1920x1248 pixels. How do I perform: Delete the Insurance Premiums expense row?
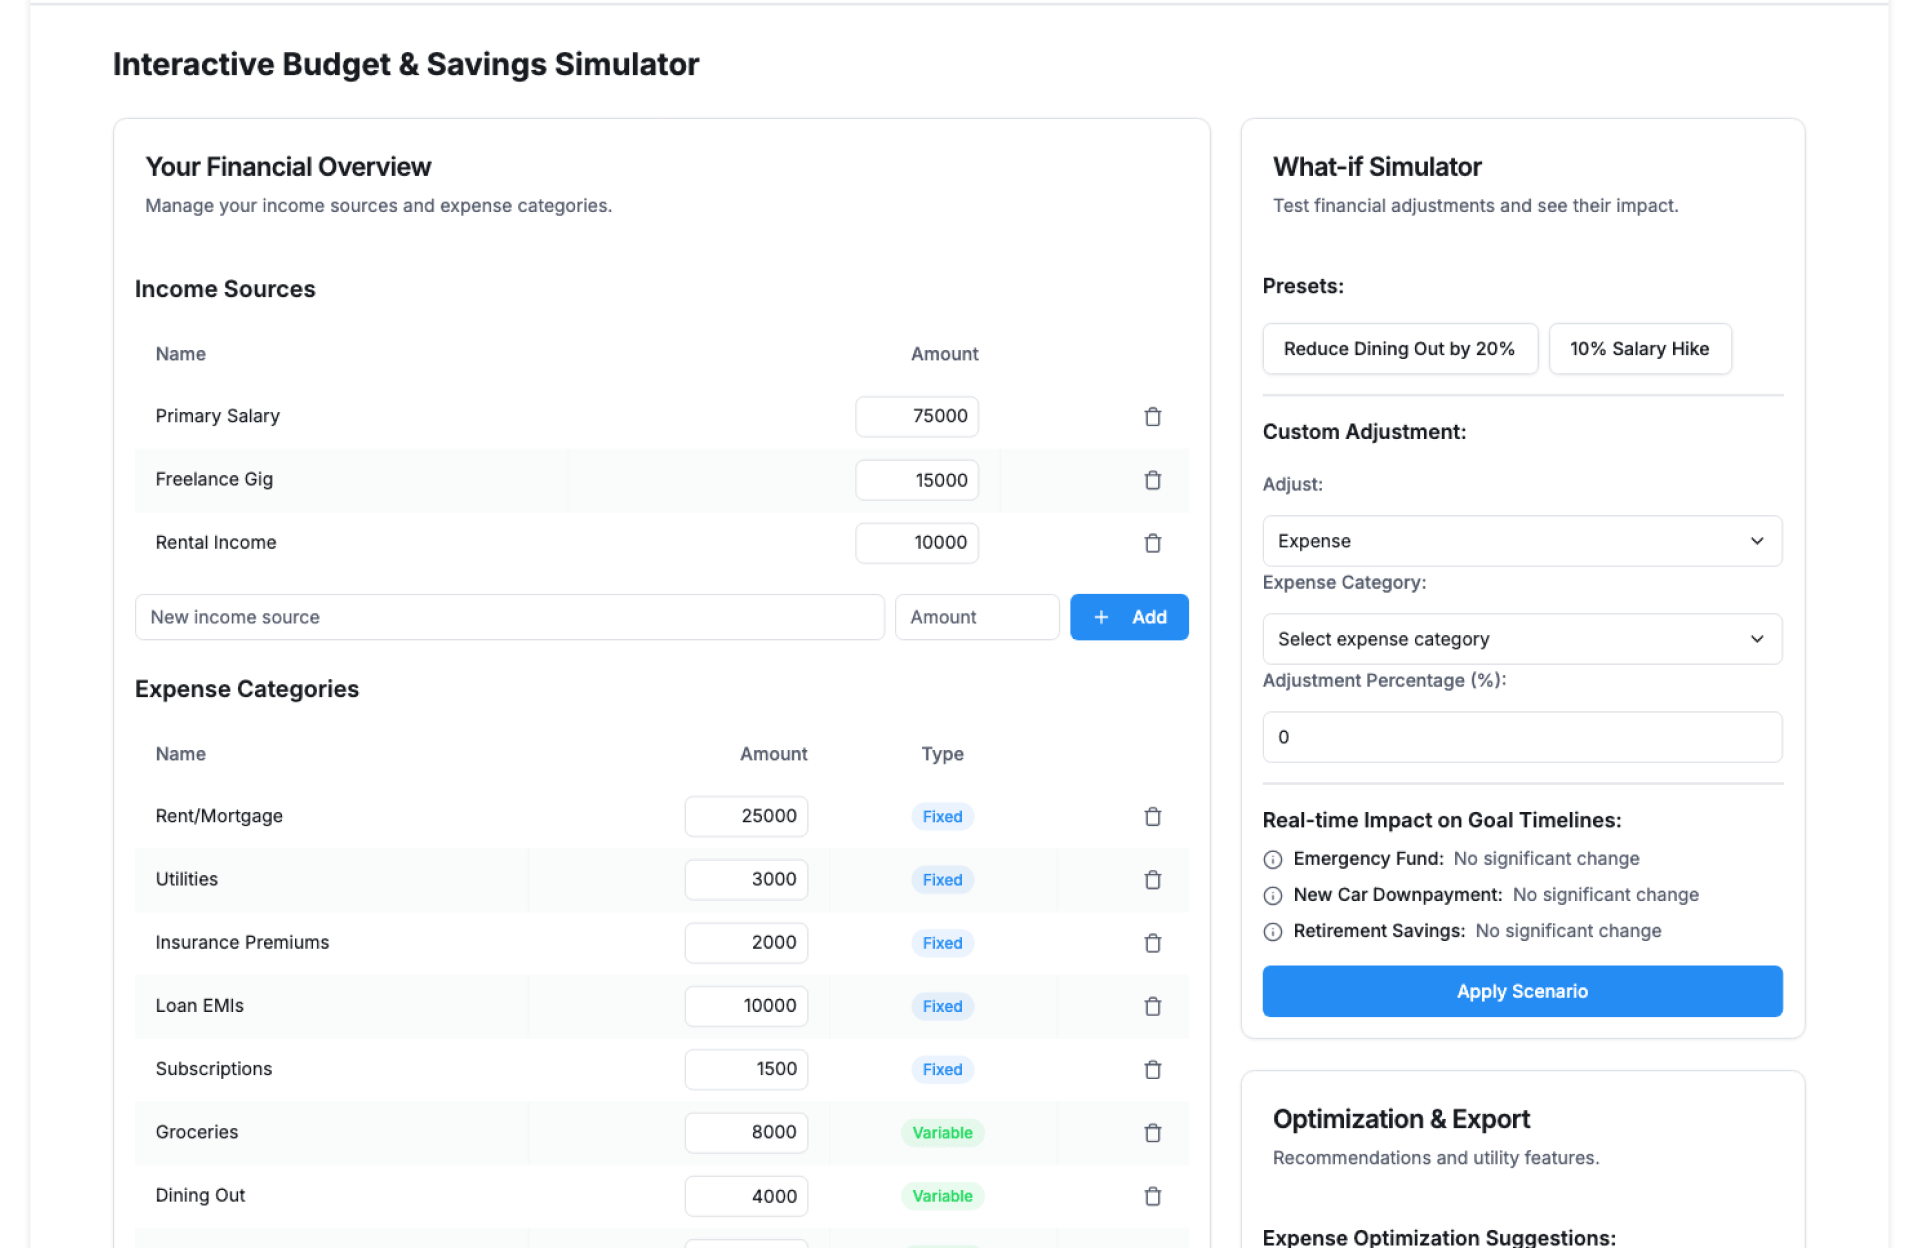[x=1152, y=943]
